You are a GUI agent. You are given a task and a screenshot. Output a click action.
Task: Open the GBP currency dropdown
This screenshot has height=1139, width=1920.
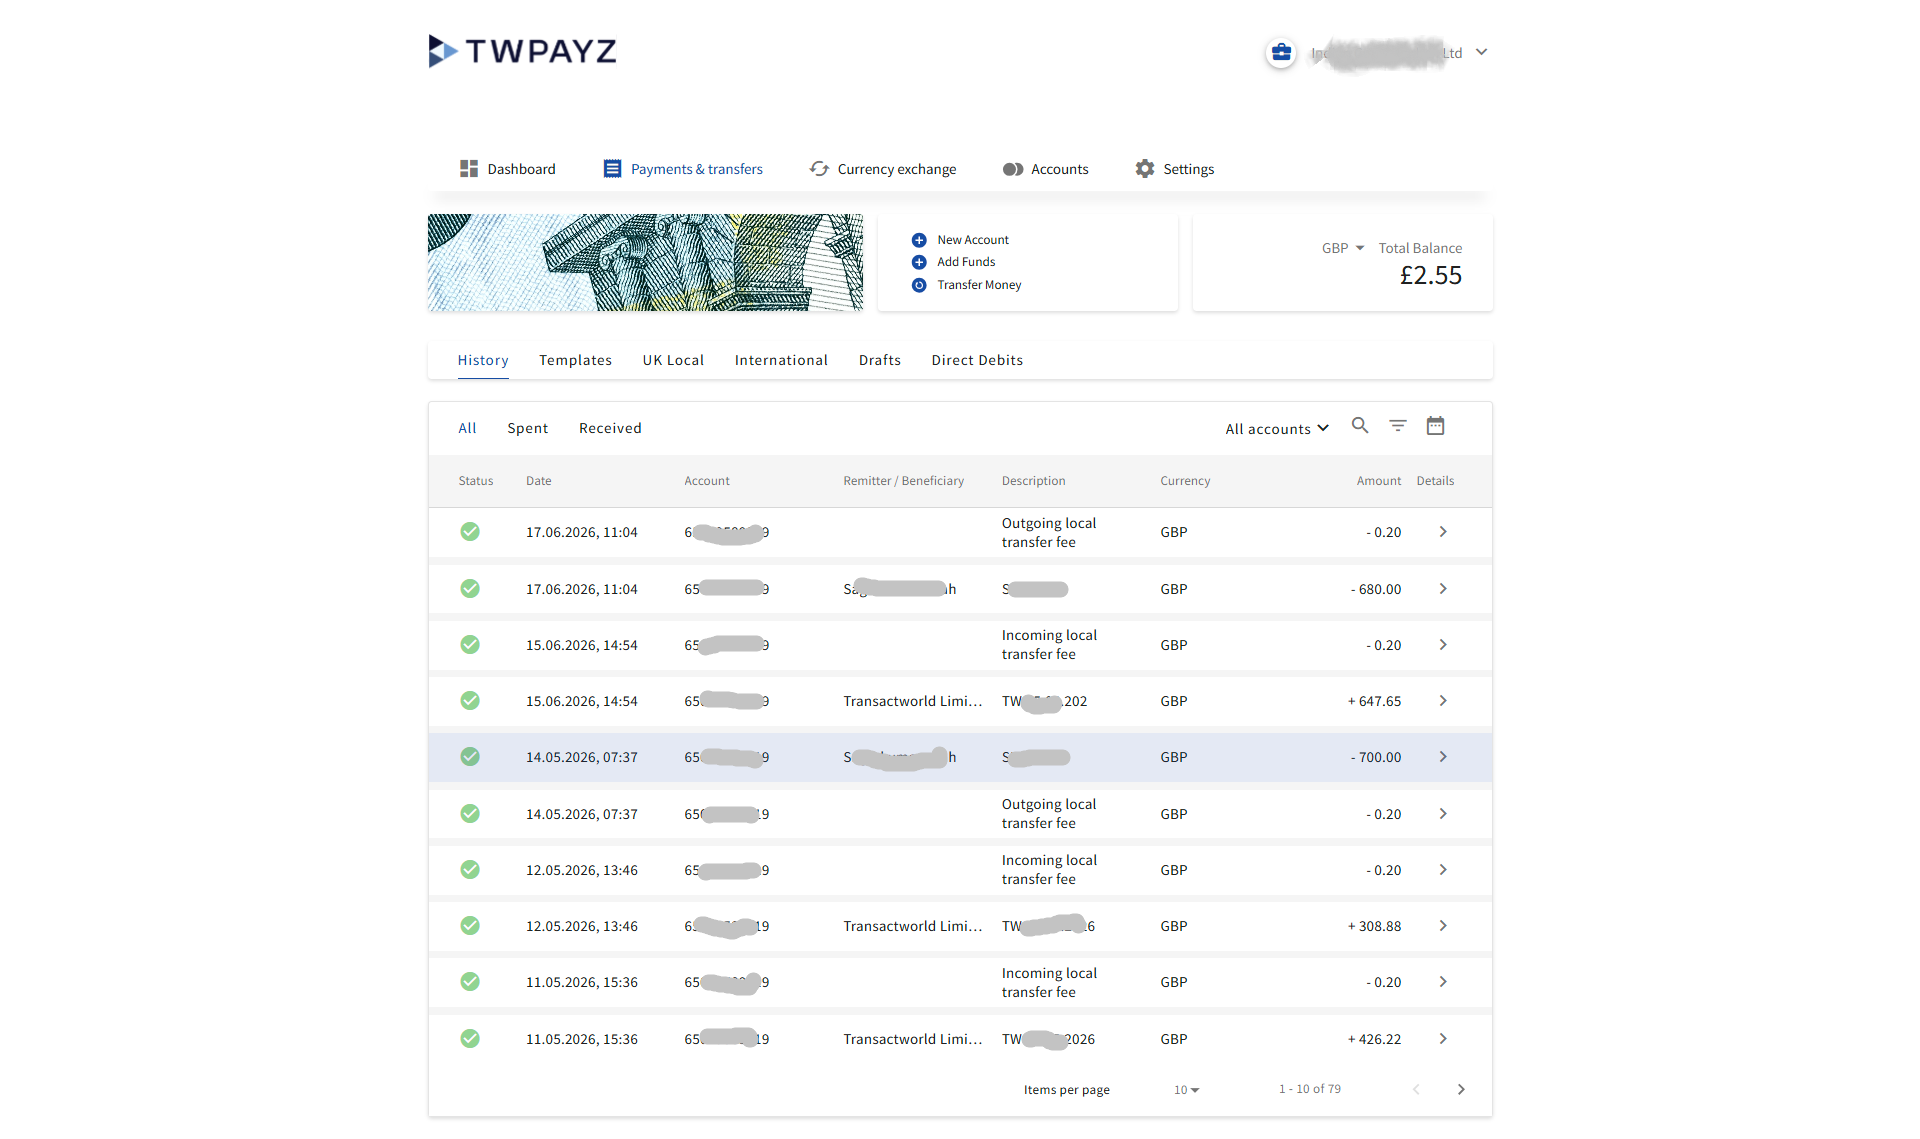1343,248
